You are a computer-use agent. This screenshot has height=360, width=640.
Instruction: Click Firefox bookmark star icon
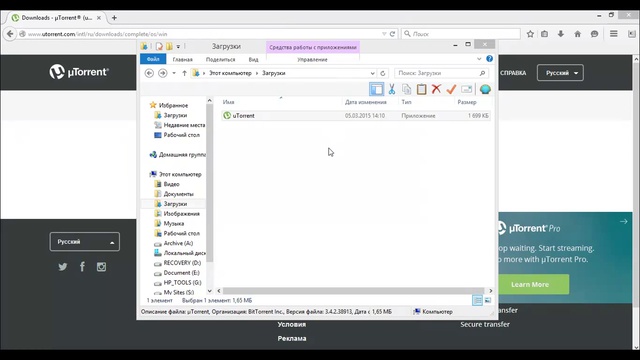(x=530, y=34)
